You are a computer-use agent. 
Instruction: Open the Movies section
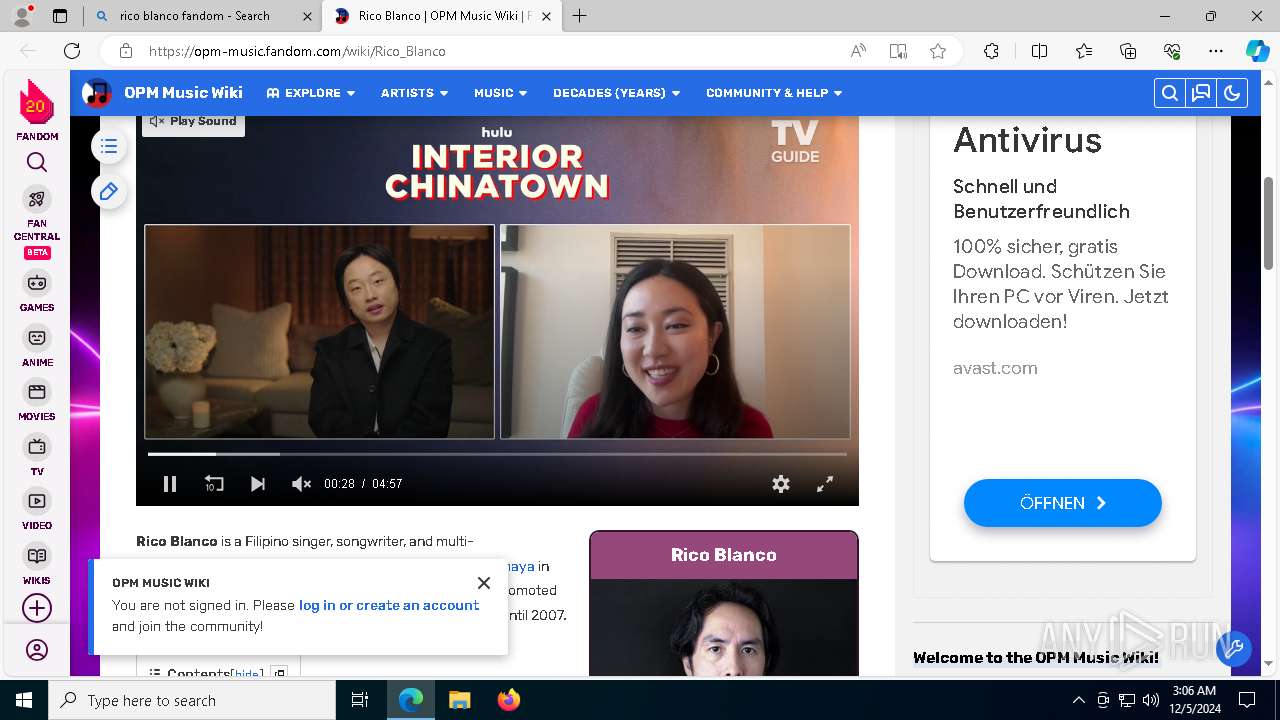pos(37,401)
